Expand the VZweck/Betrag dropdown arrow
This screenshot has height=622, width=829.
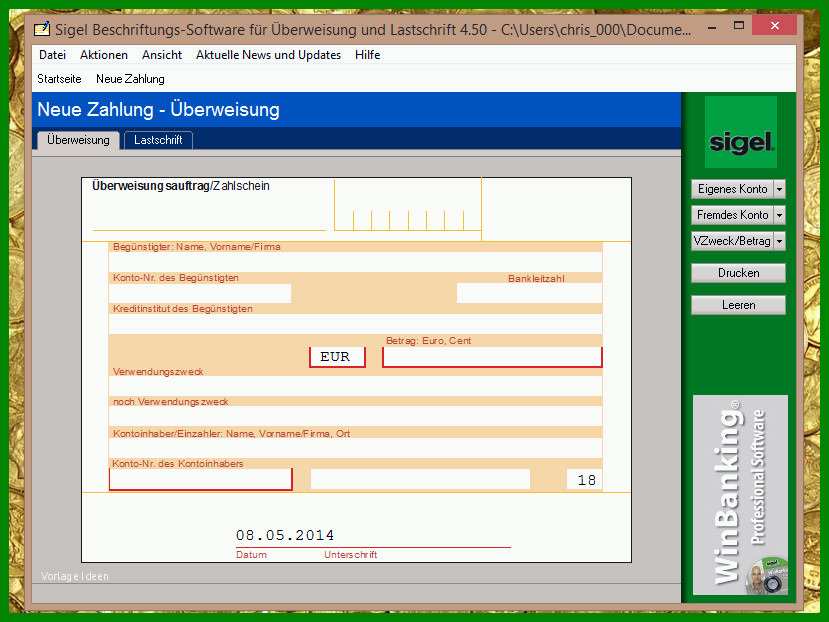tap(779, 241)
